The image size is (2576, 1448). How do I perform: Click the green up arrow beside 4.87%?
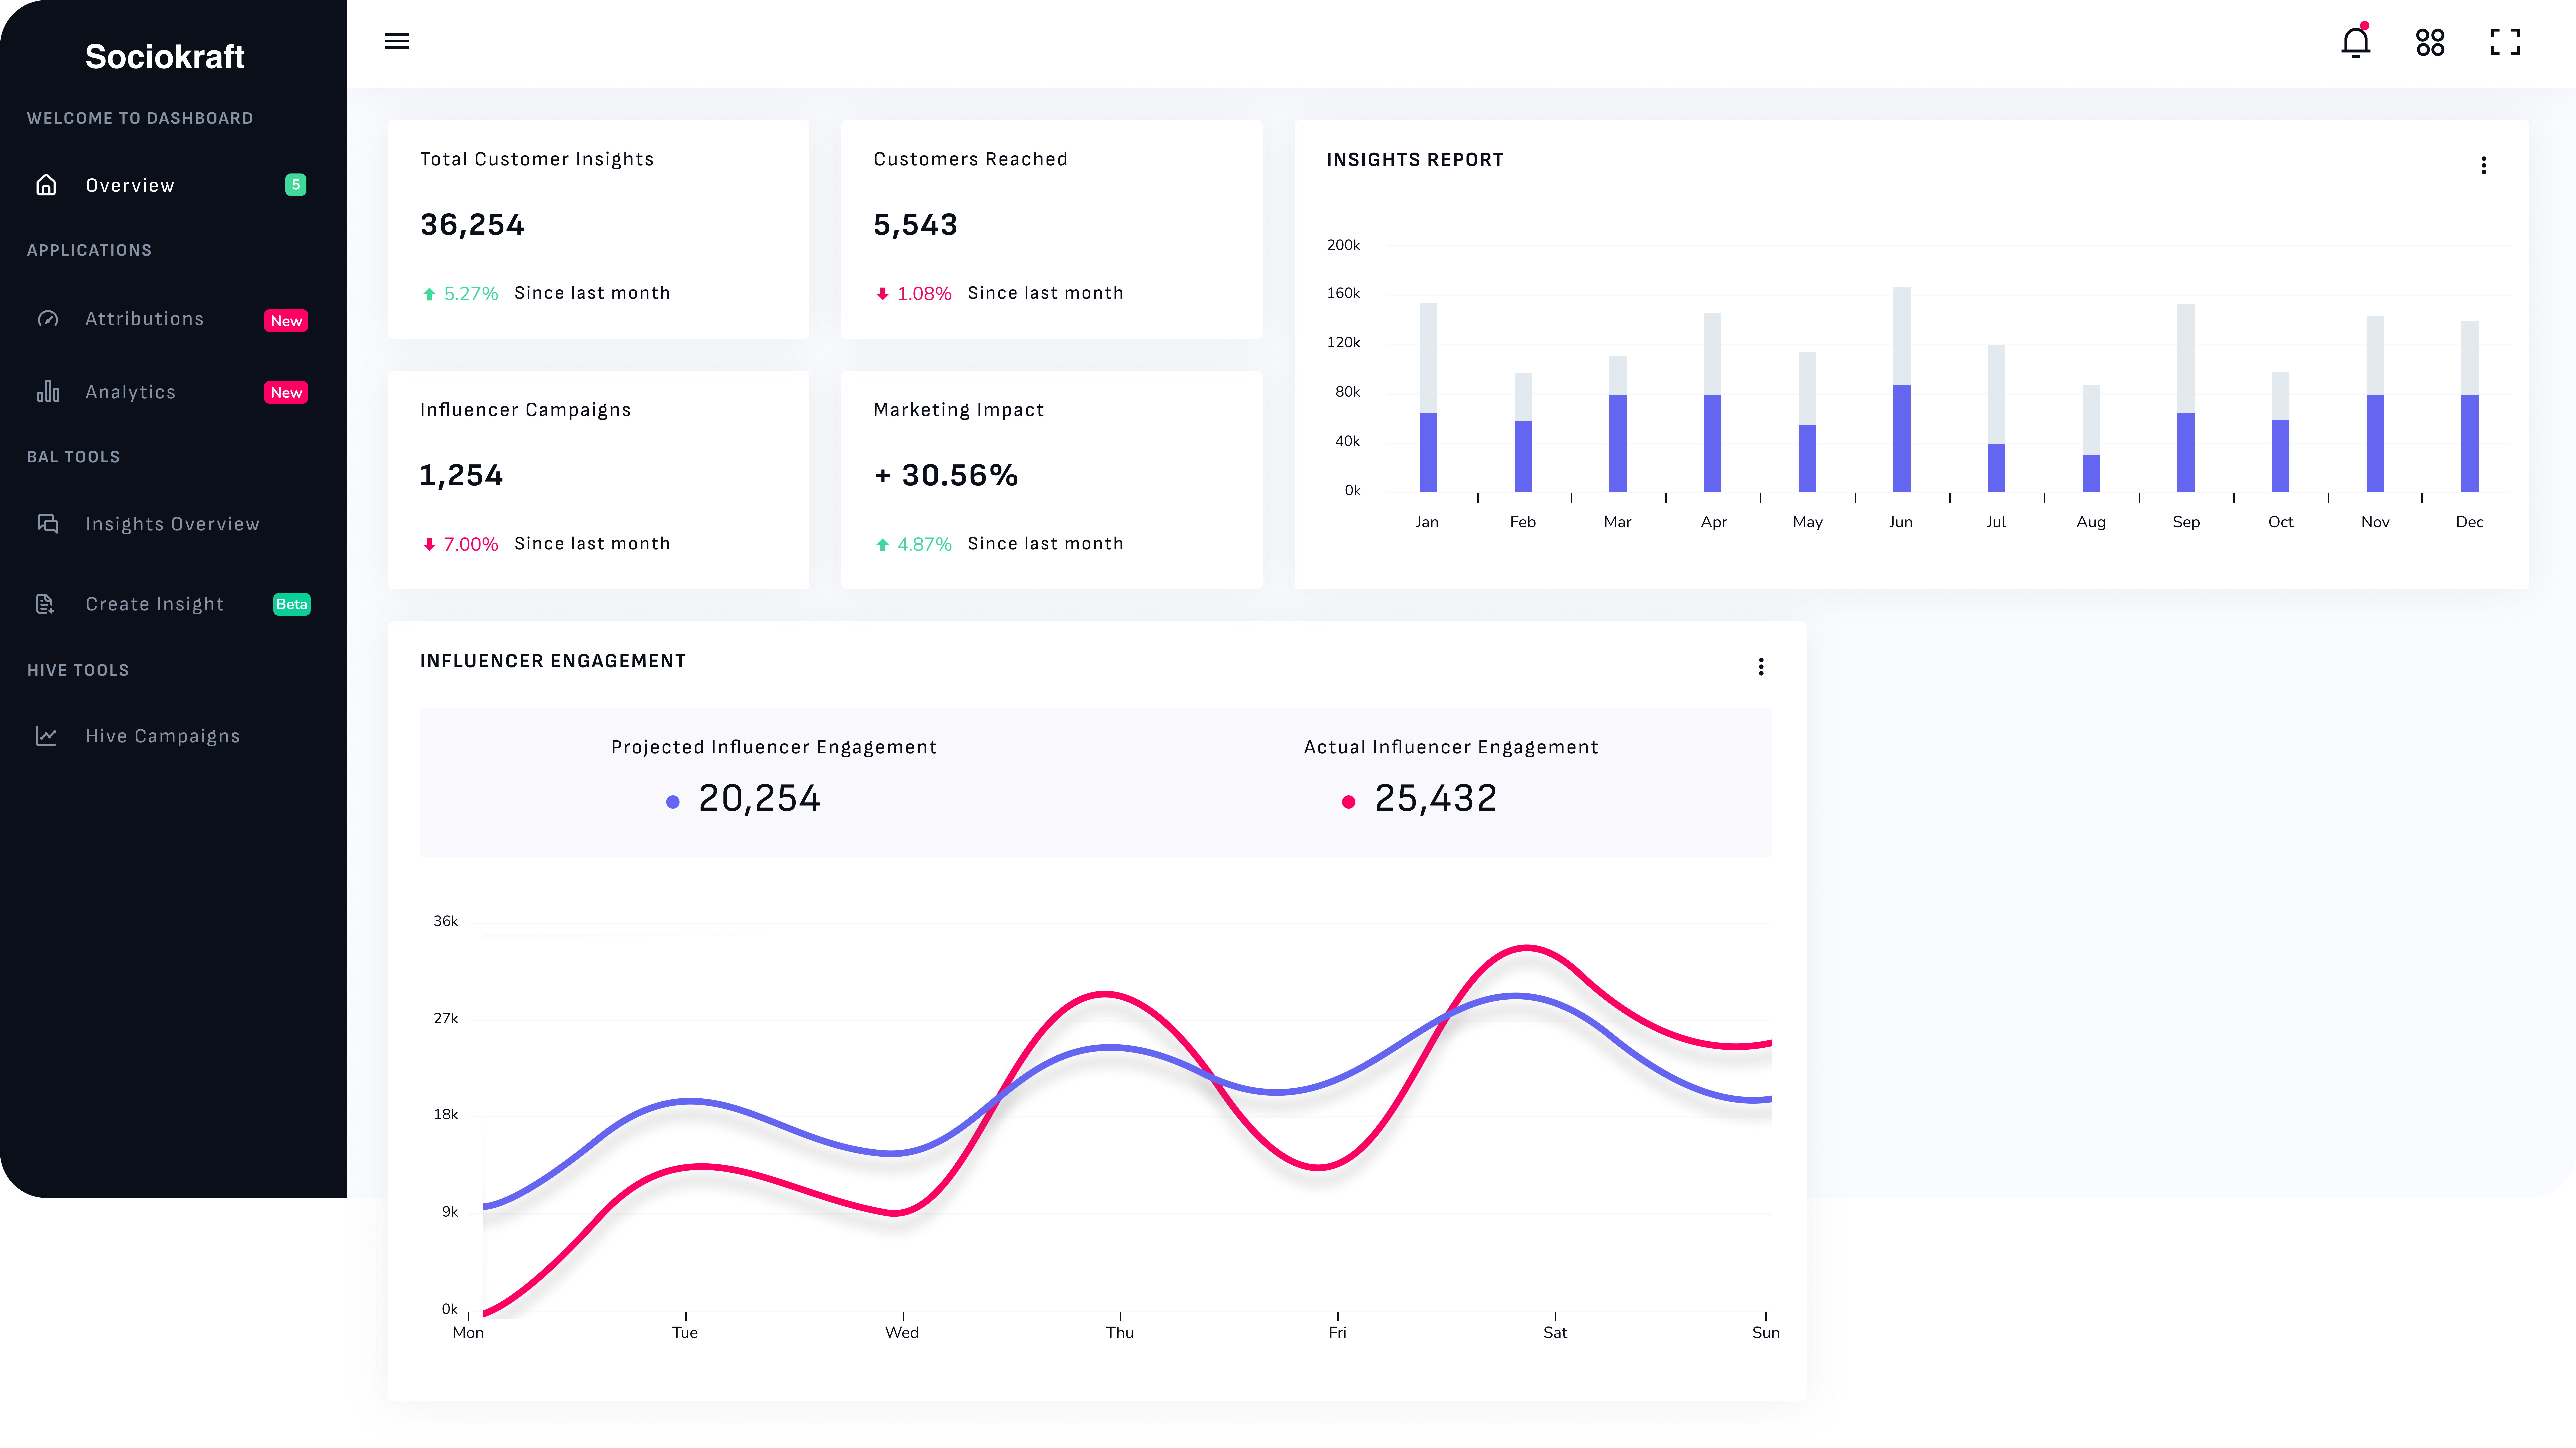click(882, 545)
